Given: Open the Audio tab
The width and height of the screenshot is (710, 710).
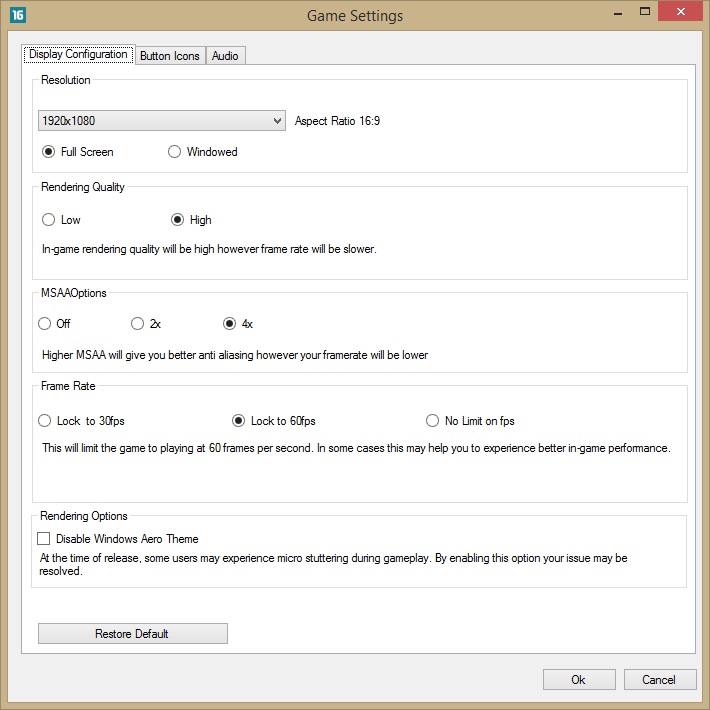Looking at the screenshot, I should pyautogui.click(x=225, y=56).
